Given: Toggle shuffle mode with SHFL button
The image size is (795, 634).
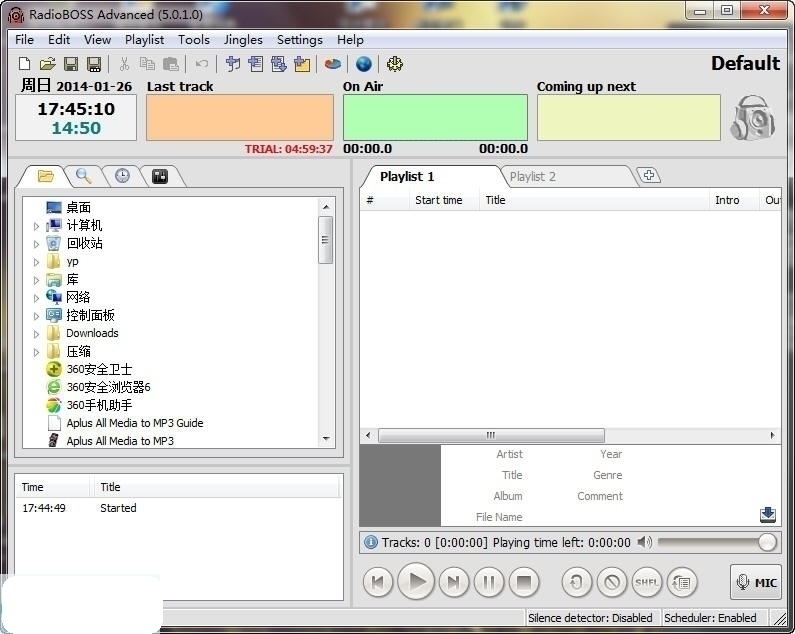Looking at the screenshot, I should 647,582.
